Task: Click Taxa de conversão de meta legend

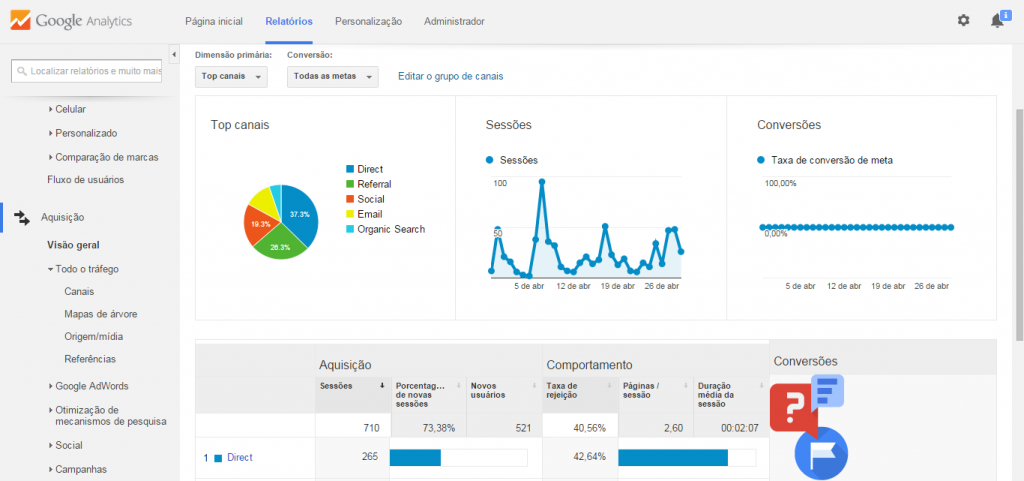Action: [825, 160]
